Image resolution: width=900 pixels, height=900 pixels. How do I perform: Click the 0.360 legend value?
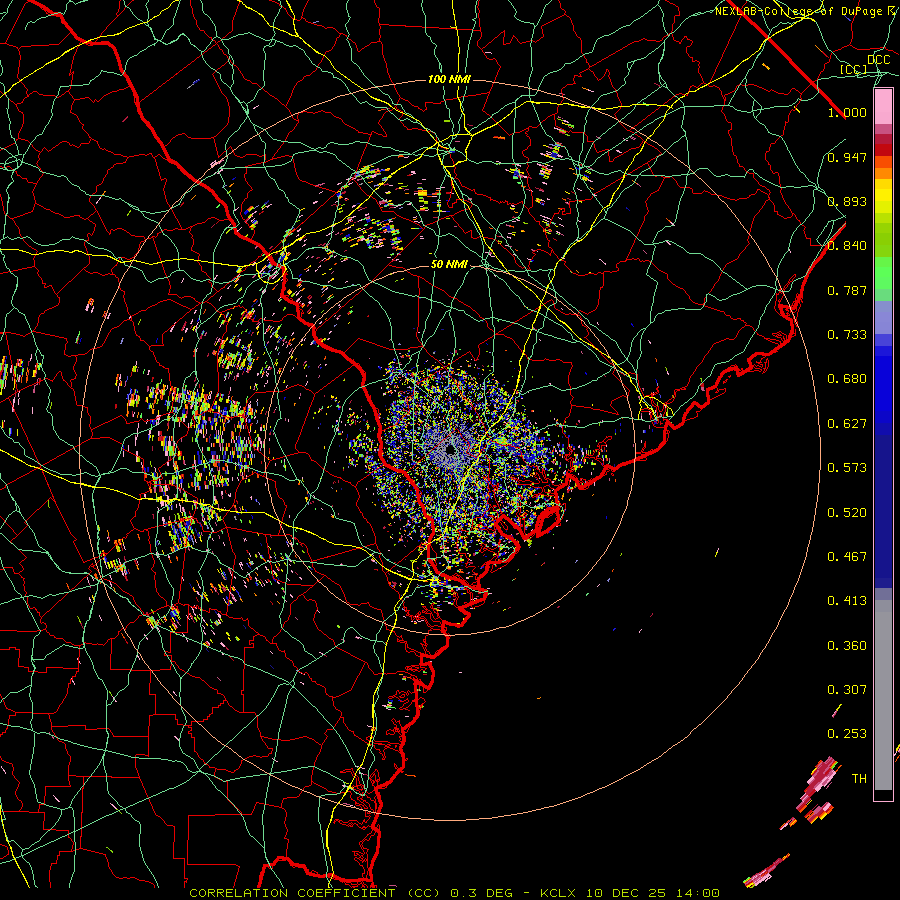pos(847,646)
